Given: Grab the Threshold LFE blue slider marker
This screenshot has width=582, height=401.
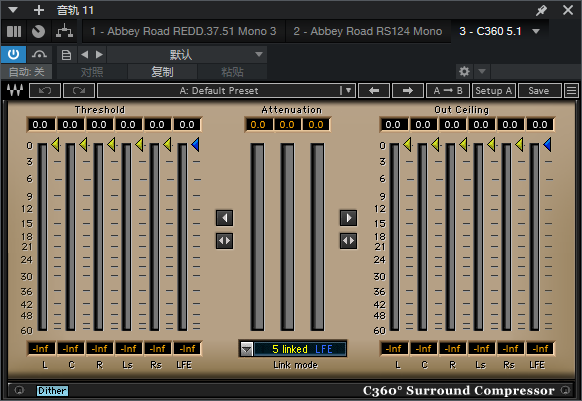Looking at the screenshot, I should pyautogui.click(x=195, y=144).
